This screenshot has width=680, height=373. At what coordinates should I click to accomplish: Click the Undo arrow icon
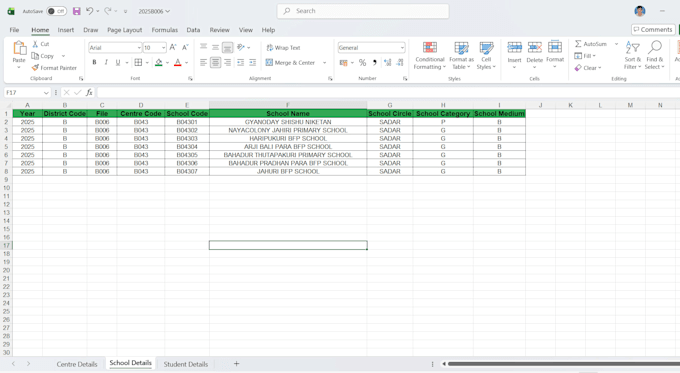[89, 11]
